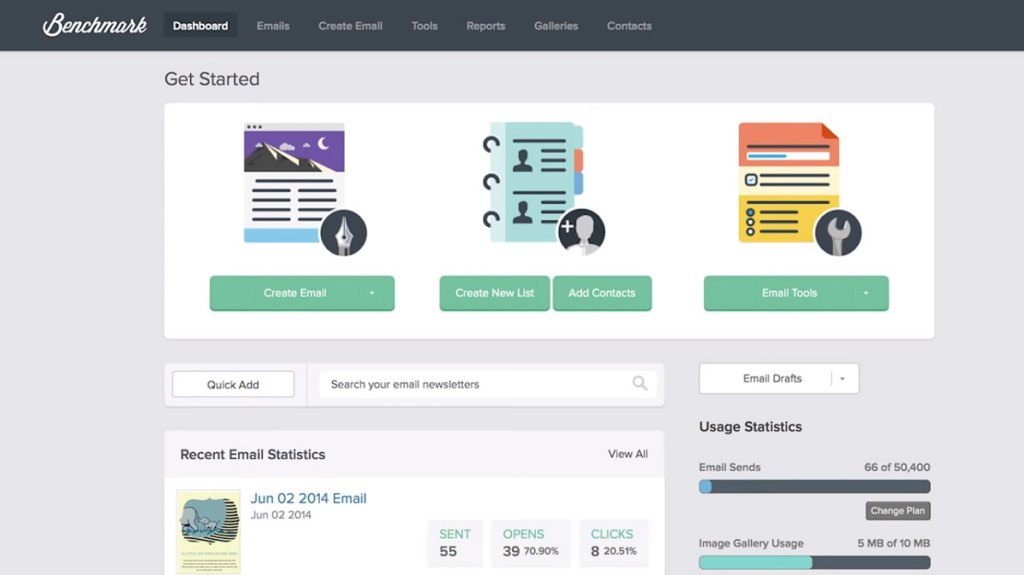
Task: Open the Tools menu
Action: pyautogui.click(x=424, y=25)
